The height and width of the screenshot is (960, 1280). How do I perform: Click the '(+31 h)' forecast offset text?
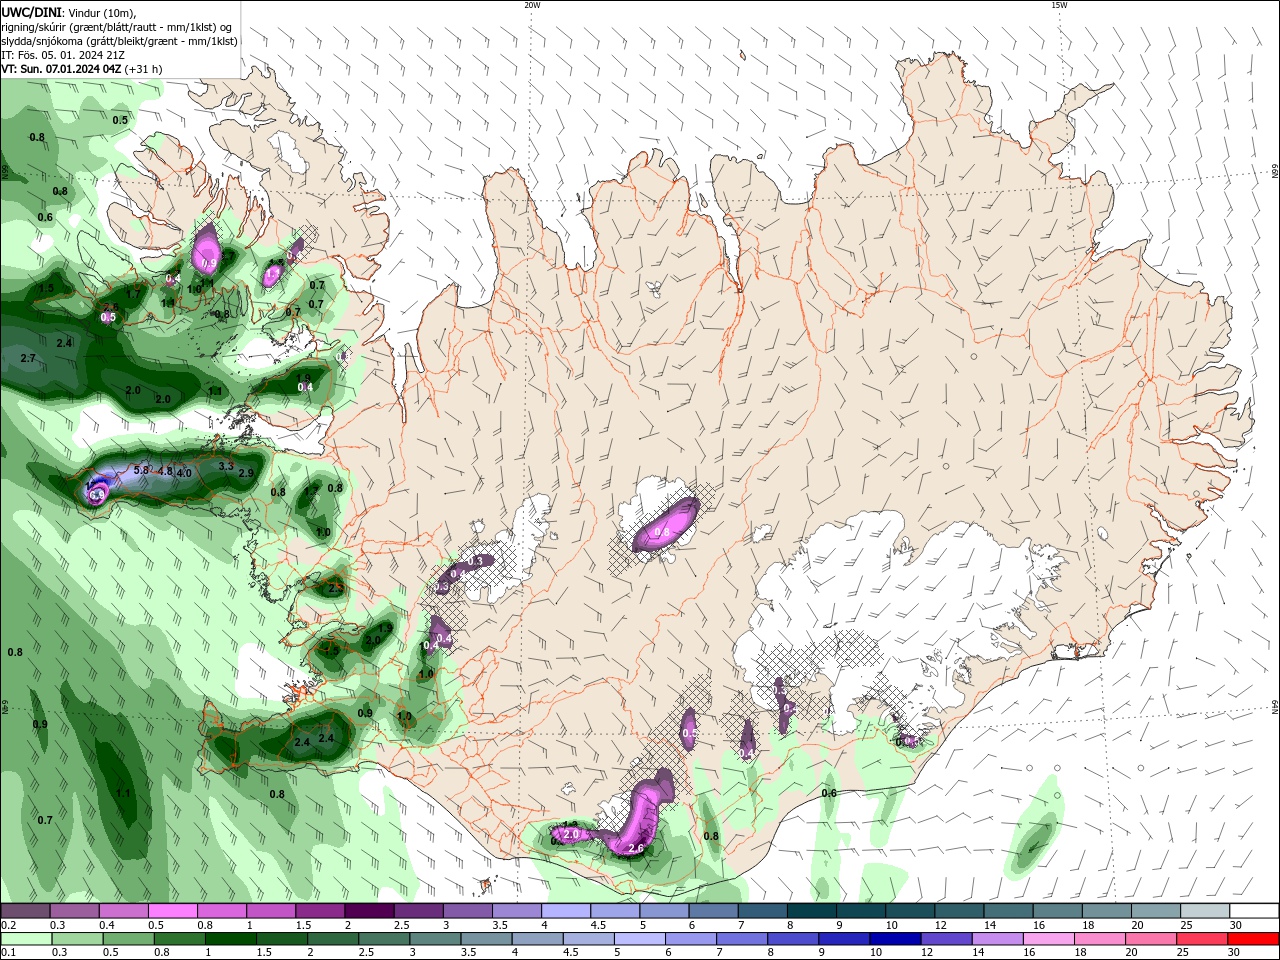[x=144, y=69]
